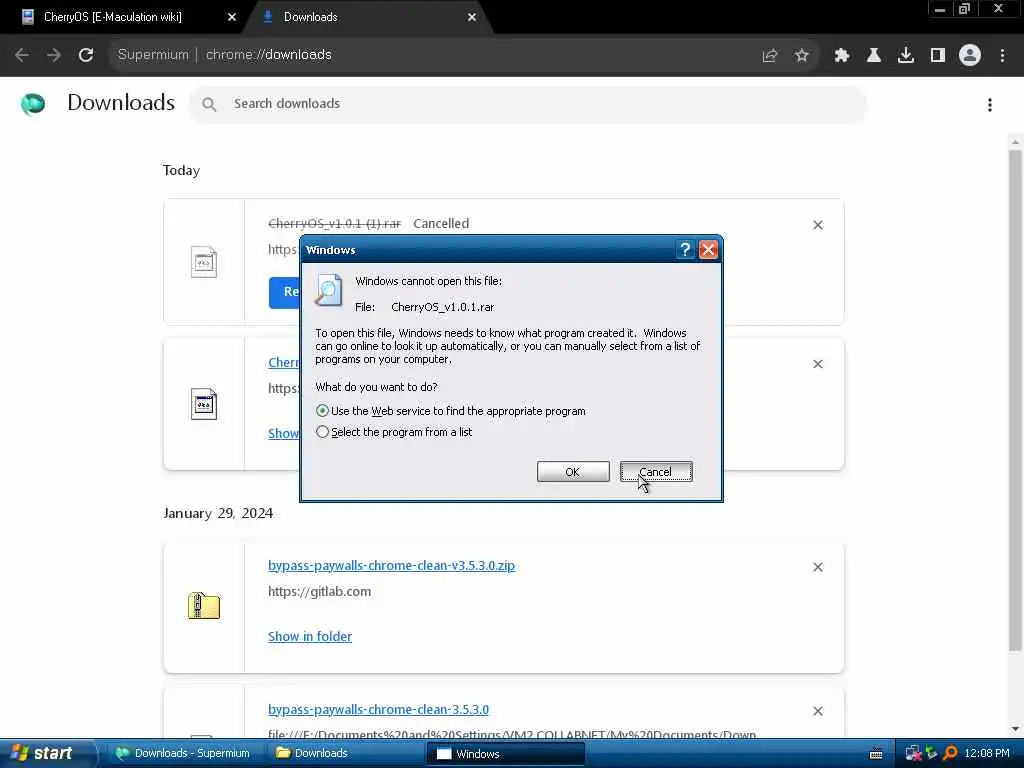Open bypass-paywalls-chrome-clean-v3.5.3.0.zip link
The image size is (1024, 768).
coord(391,566)
